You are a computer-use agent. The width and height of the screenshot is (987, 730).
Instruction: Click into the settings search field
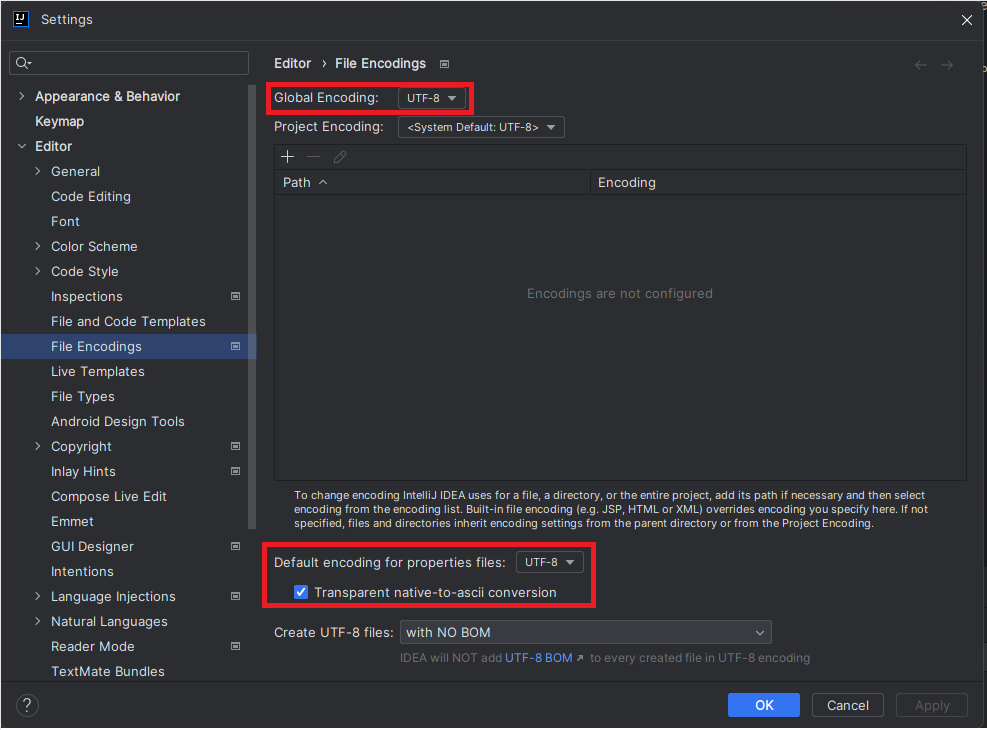pyautogui.click(x=129, y=63)
